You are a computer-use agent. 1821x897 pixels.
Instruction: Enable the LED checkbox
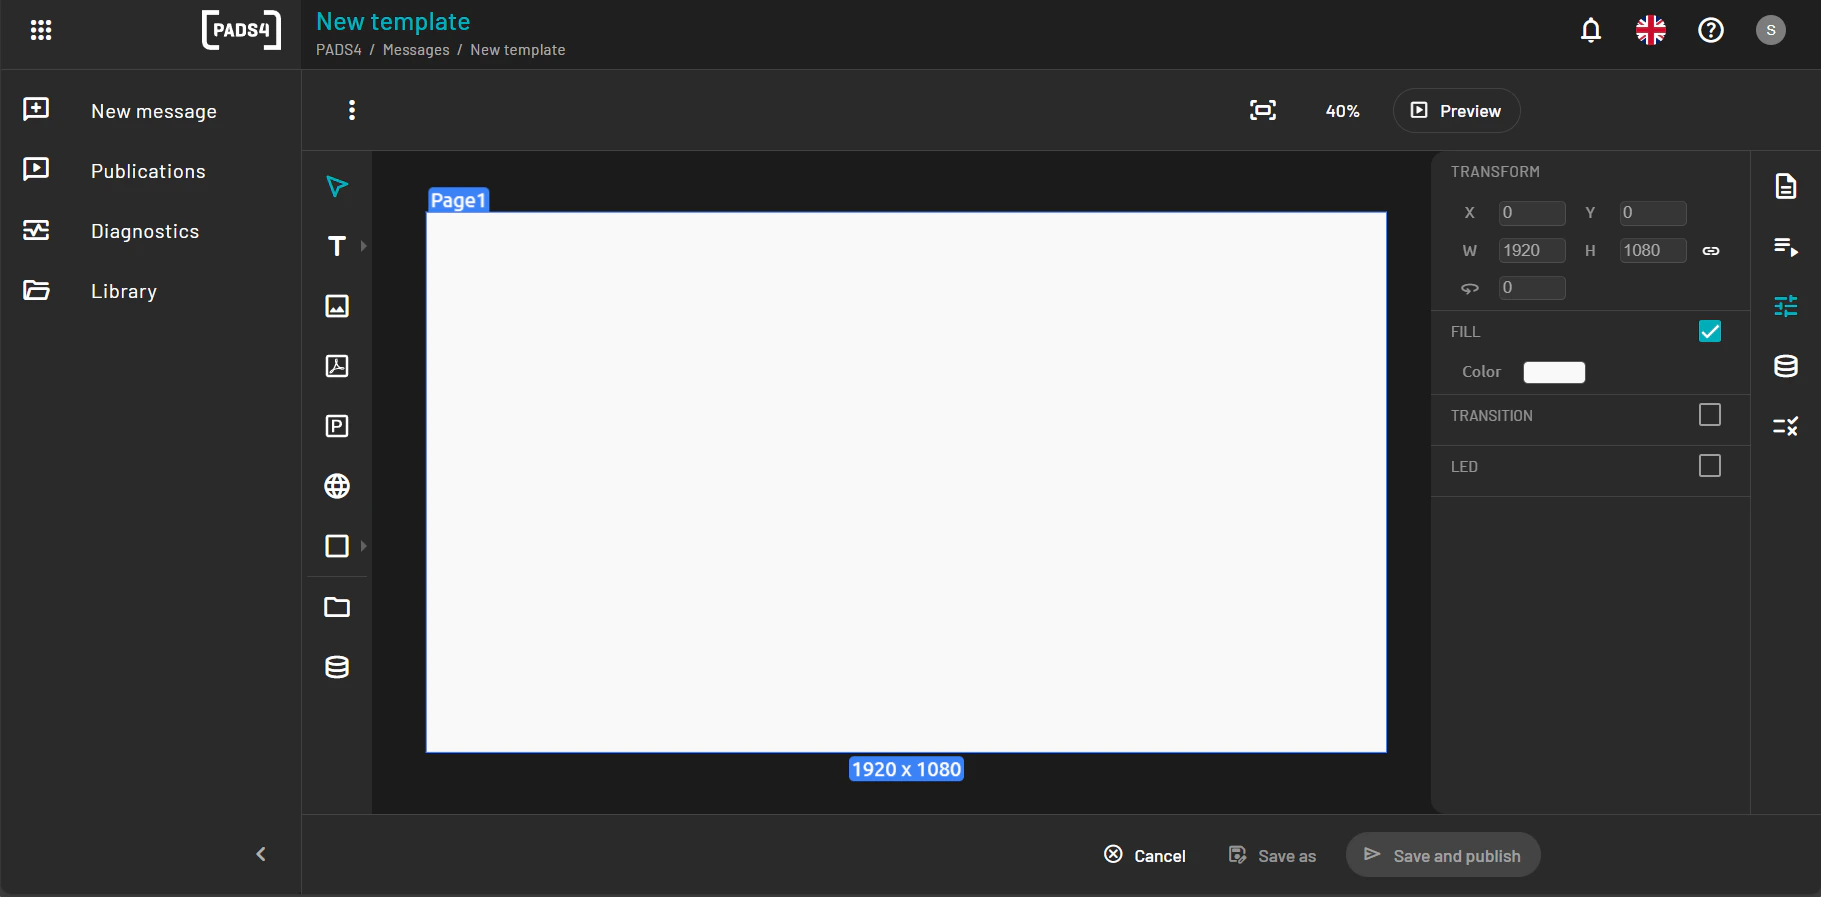tap(1710, 465)
